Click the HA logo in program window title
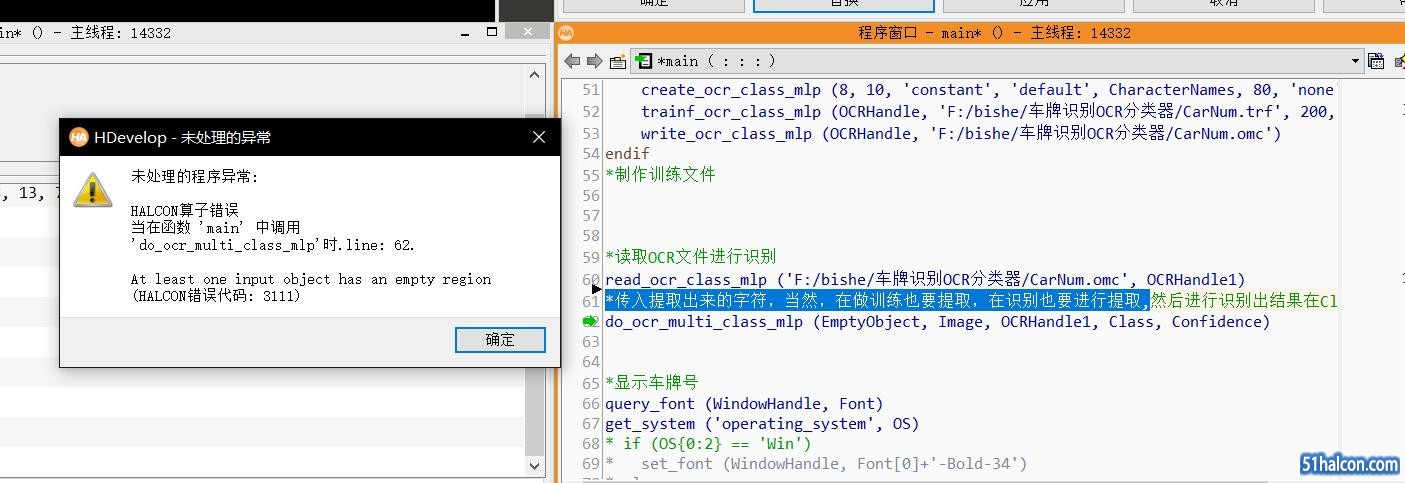1405x483 pixels. pyautogui.click(x=567, y=33)
